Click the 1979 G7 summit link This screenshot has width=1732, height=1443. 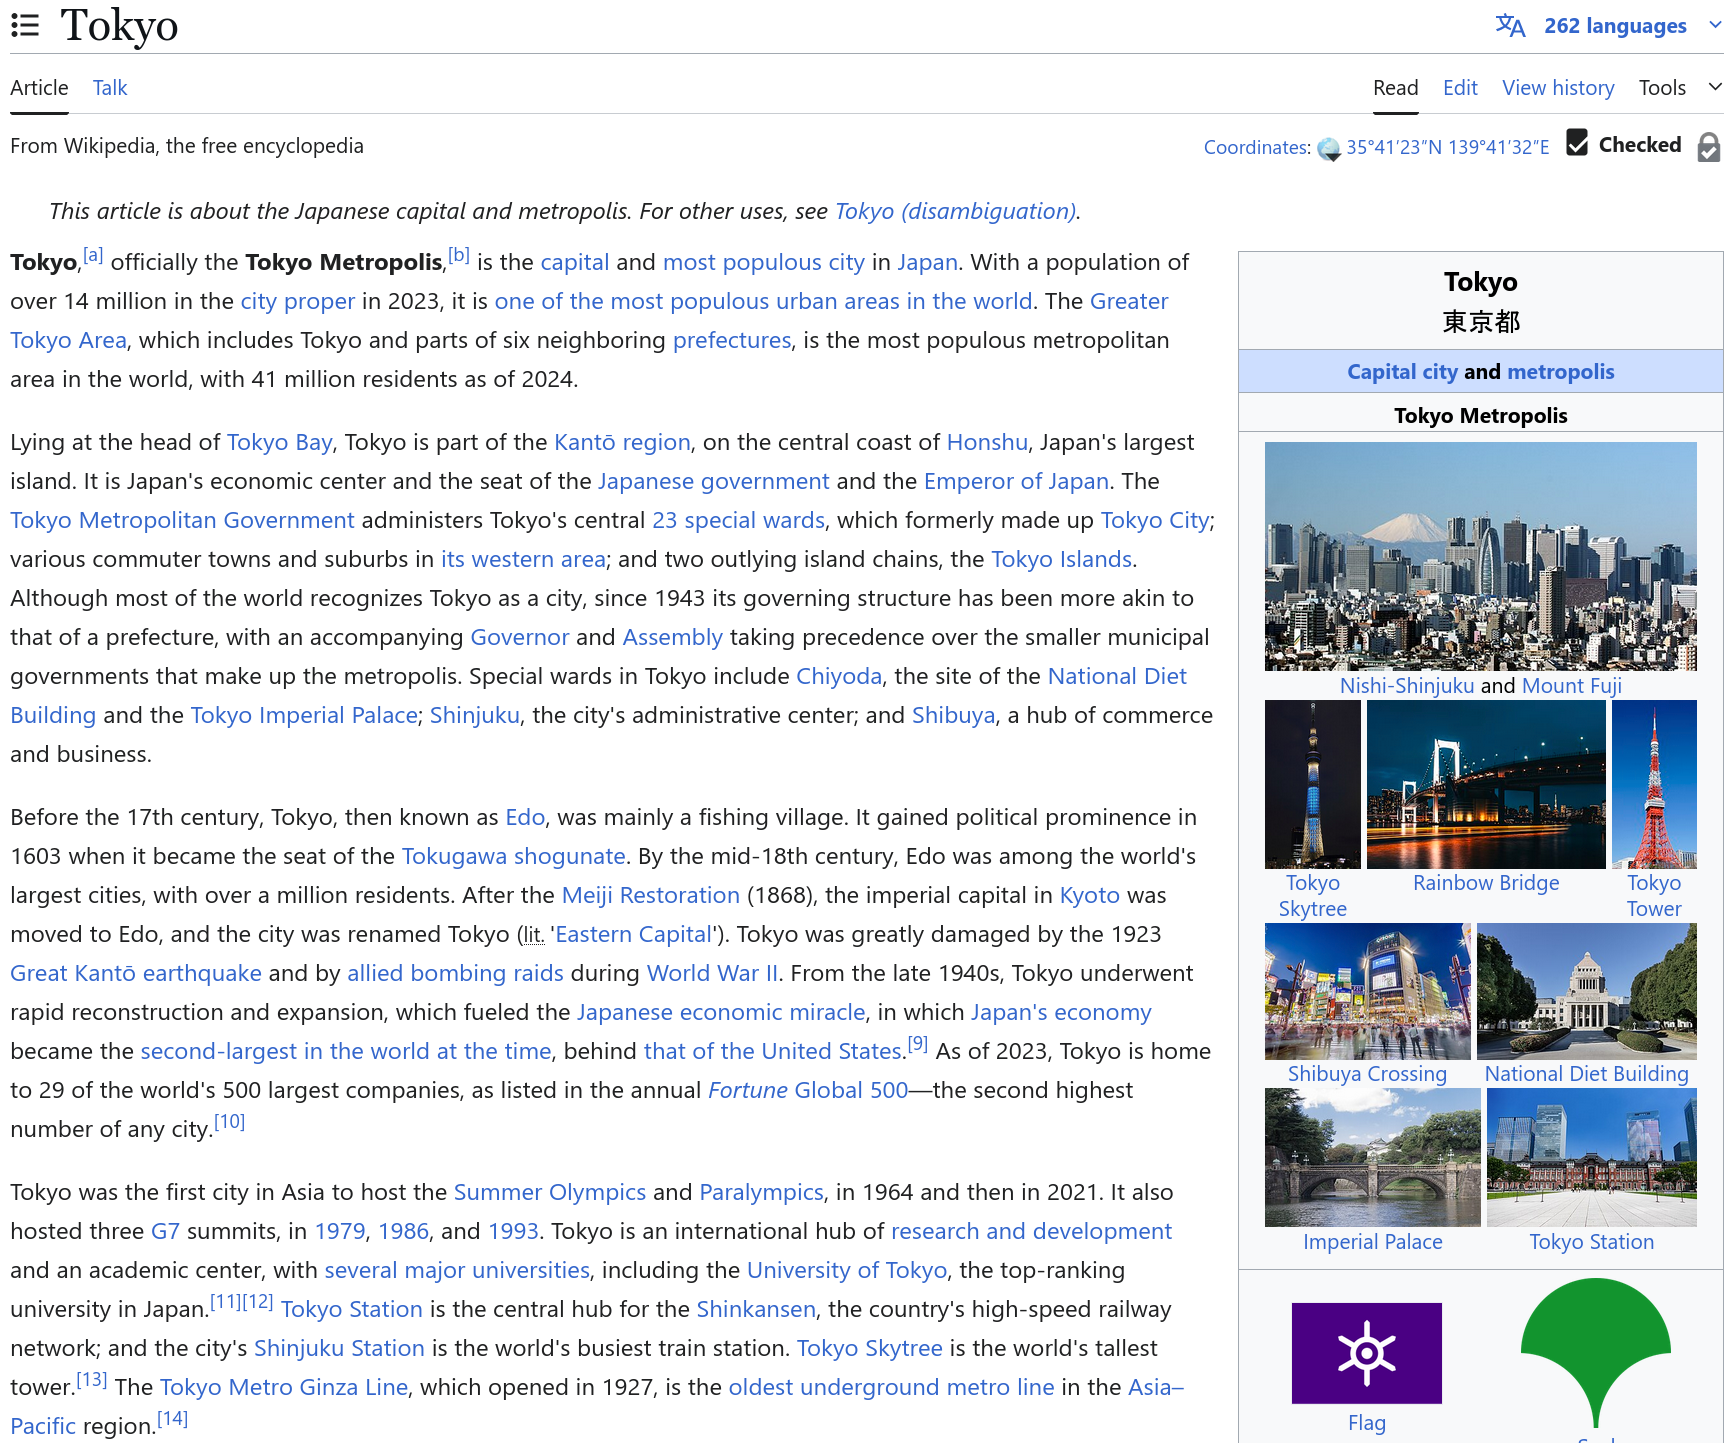pyautogui.click(x=340, y=1231)
